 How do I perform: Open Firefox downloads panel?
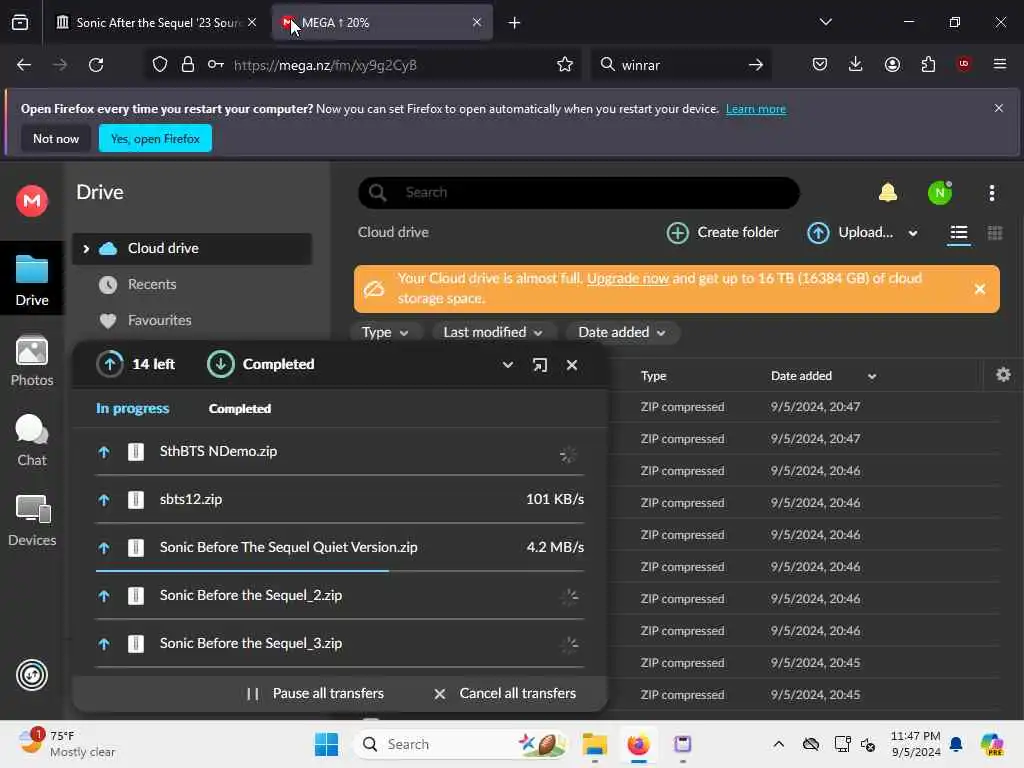point(856,64)
